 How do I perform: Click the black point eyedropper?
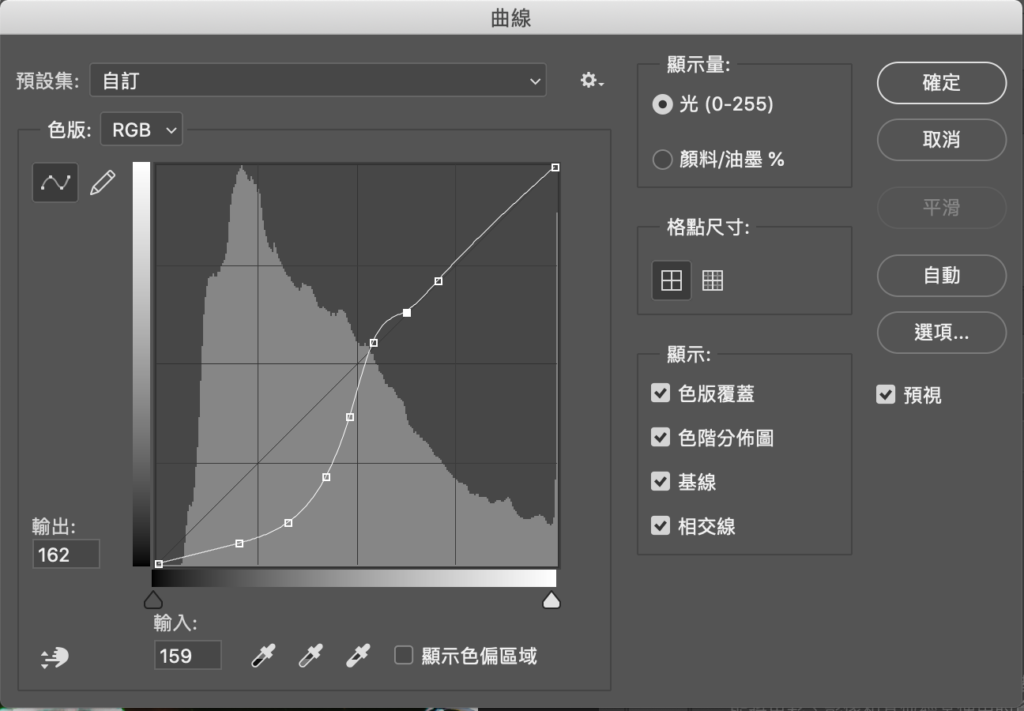(x=262, y=656)
